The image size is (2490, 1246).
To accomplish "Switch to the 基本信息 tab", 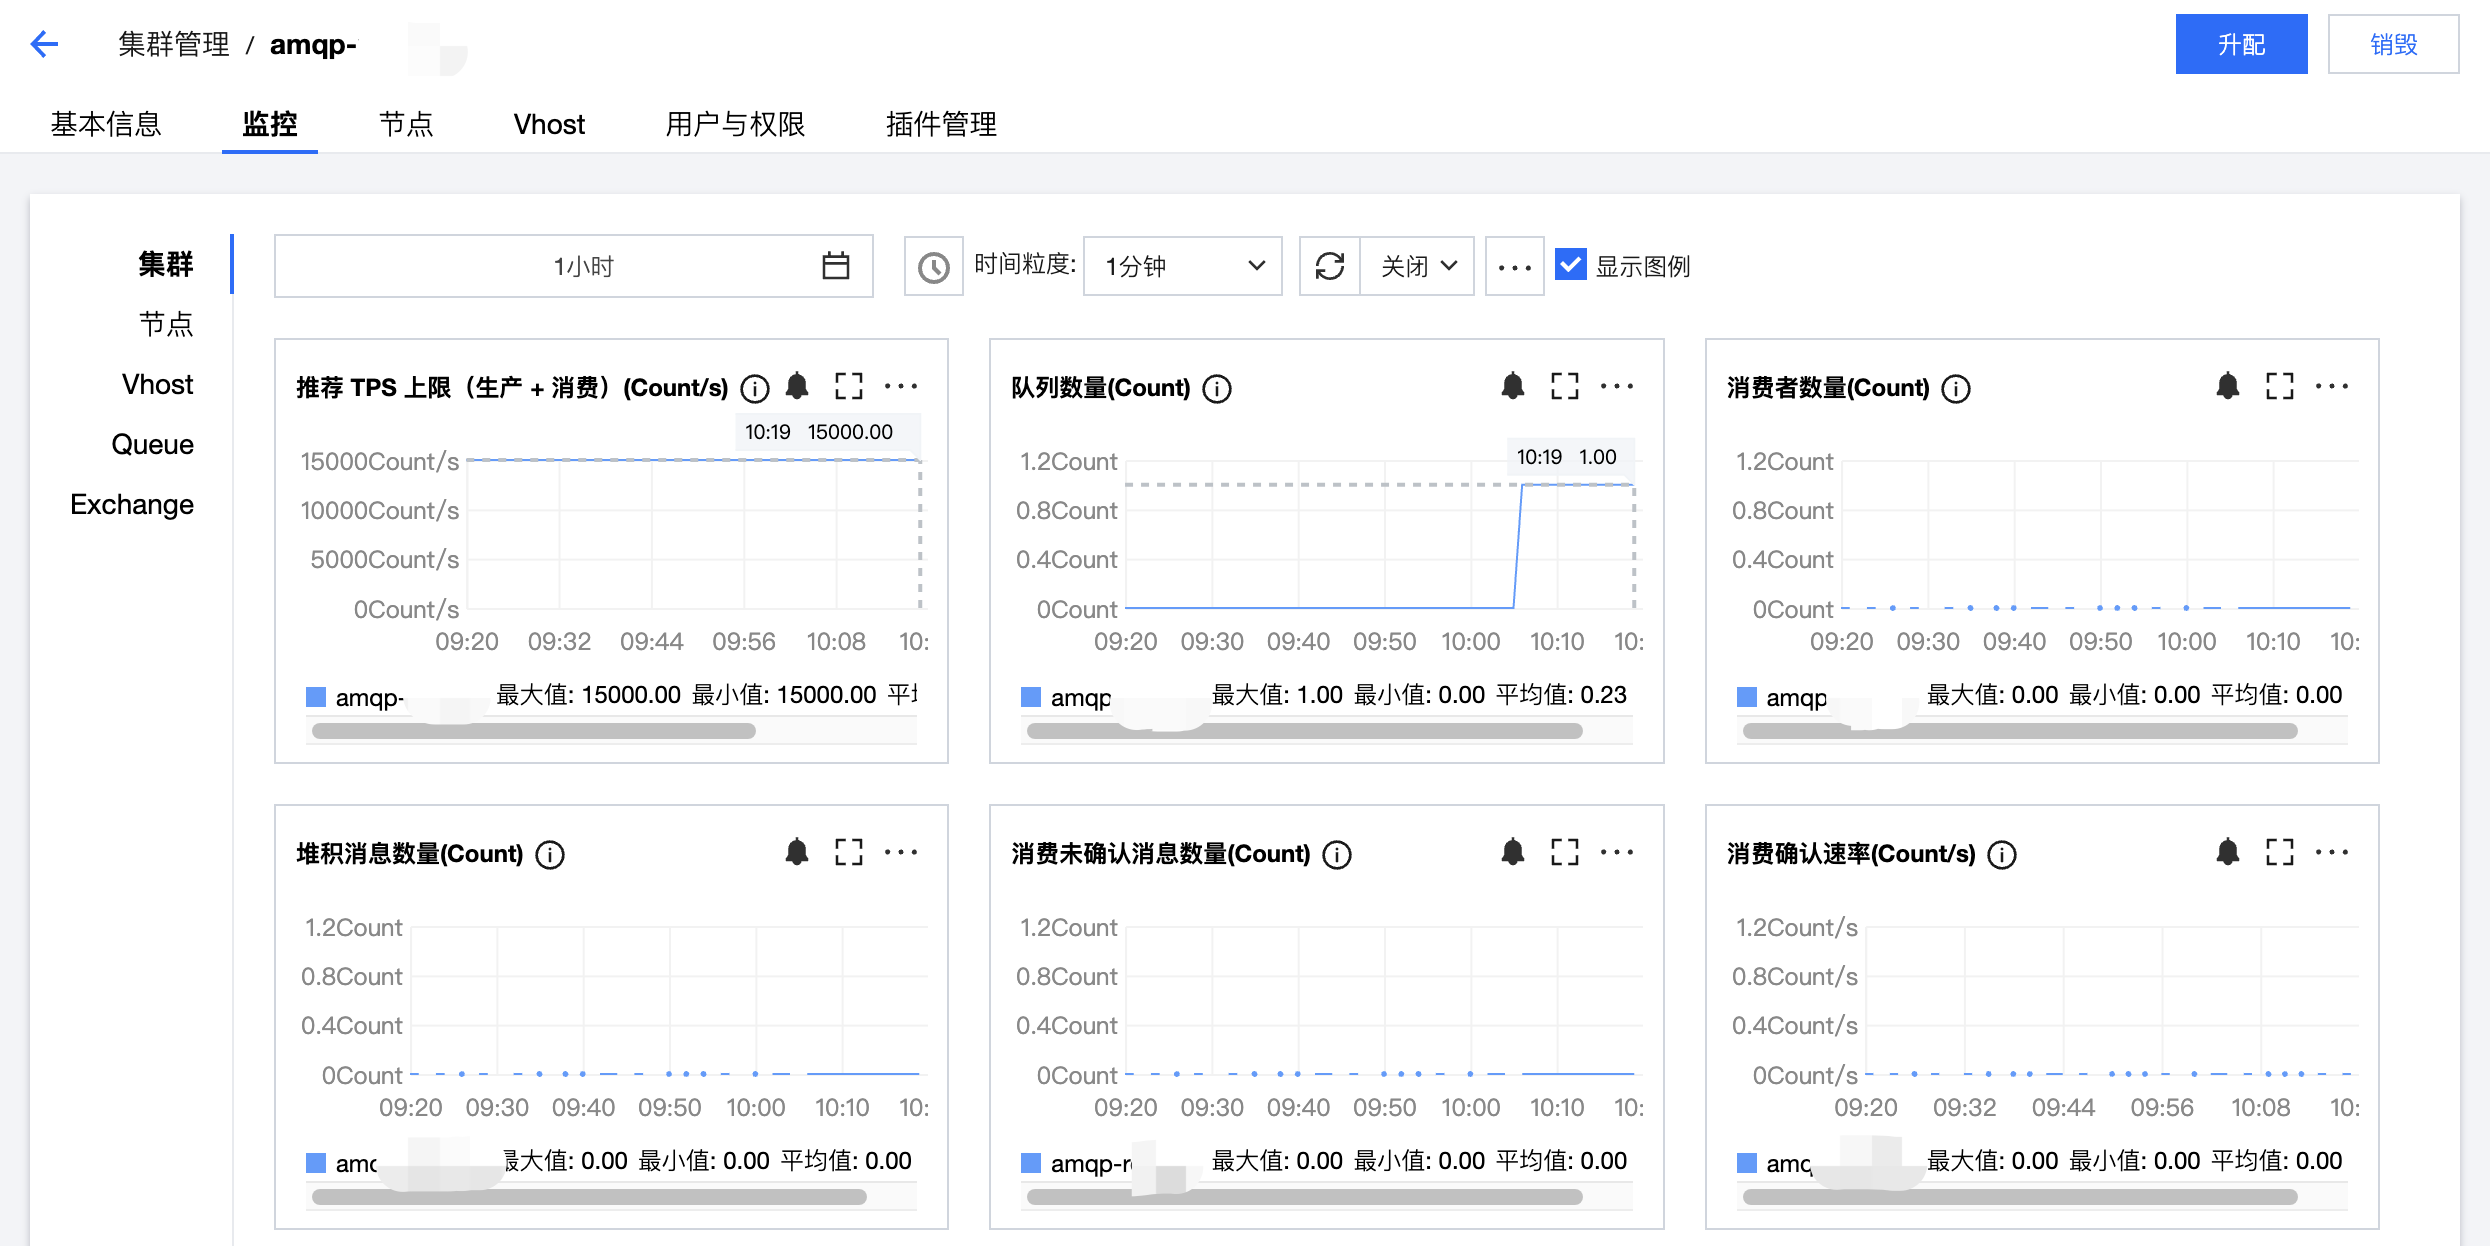I will [106, 124].
